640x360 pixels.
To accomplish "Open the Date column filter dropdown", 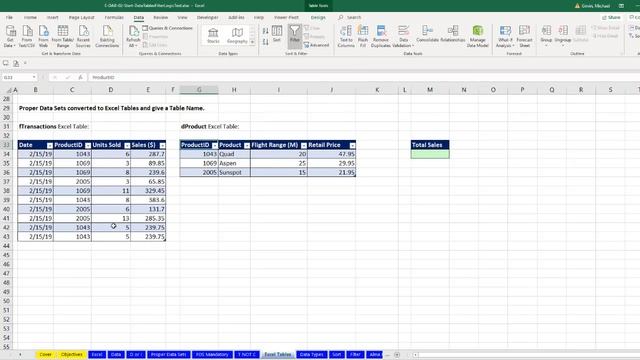I will 49,145.
